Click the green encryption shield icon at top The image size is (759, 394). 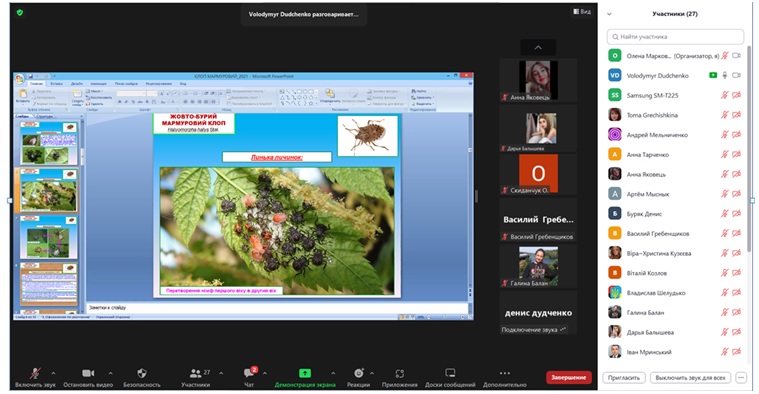(20, 13)
